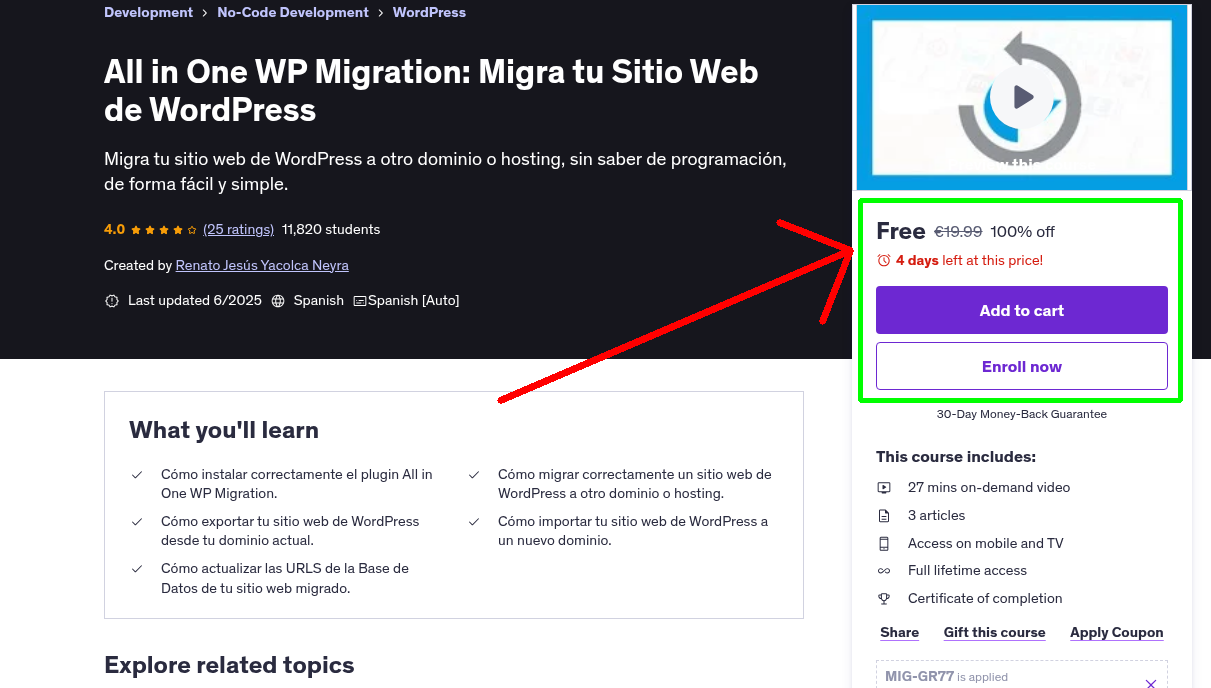1211x688 pixels.
Task: Open the Development breadcrumb link
Action: click(148, 12)
